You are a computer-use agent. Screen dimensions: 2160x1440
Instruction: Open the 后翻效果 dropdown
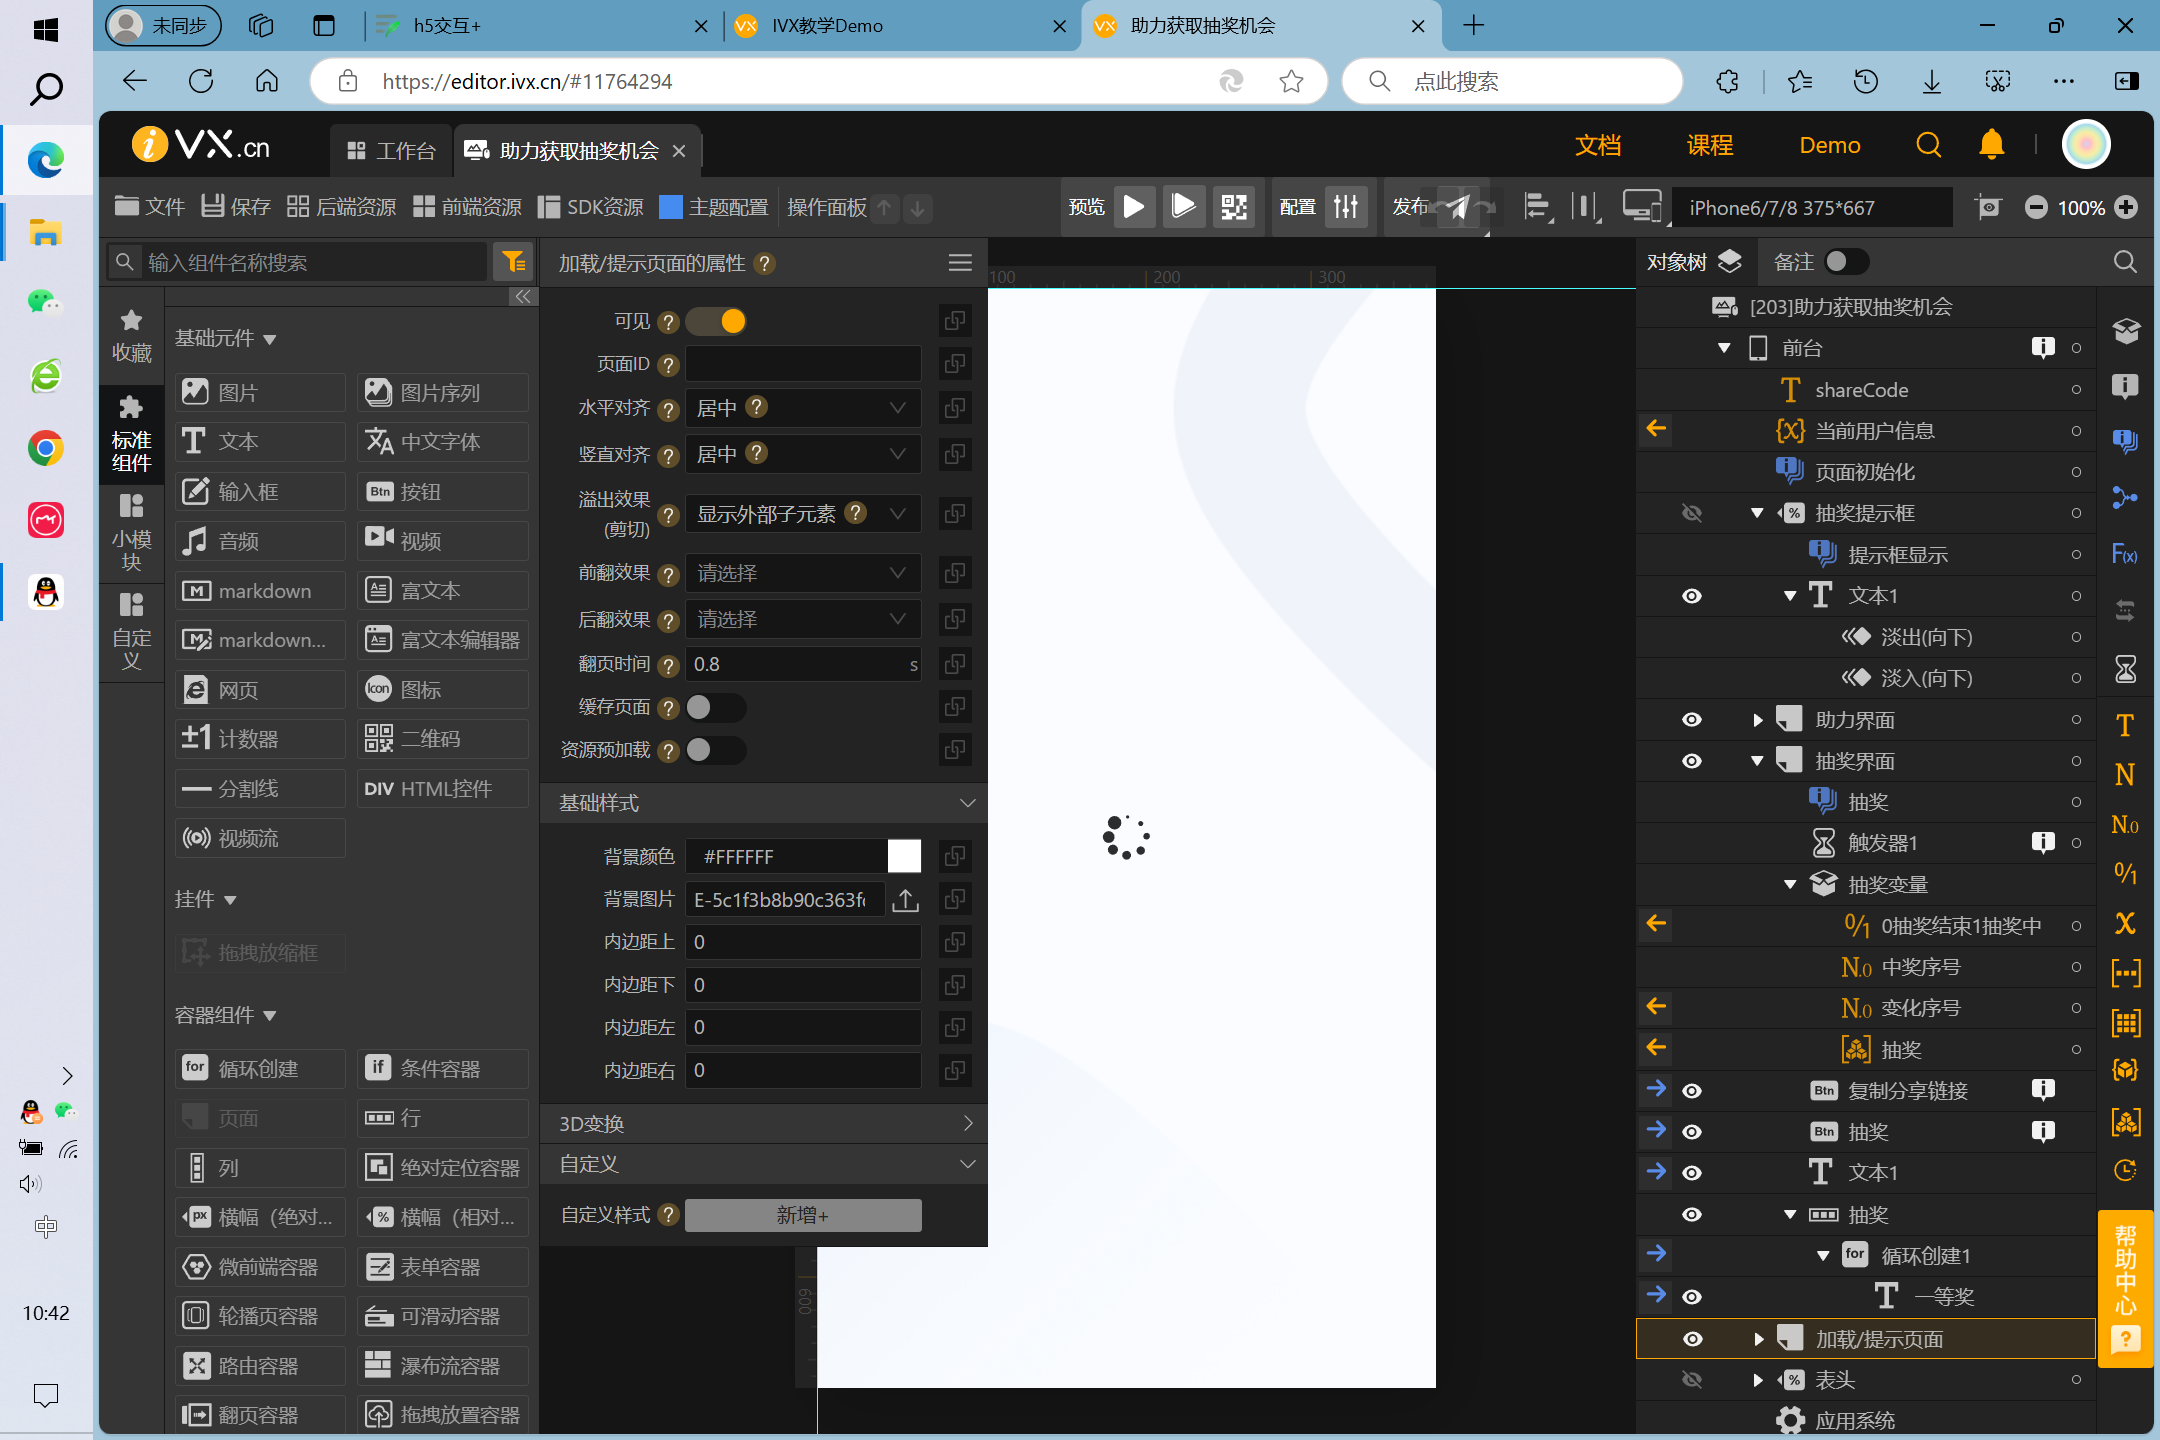pos(803,620)
